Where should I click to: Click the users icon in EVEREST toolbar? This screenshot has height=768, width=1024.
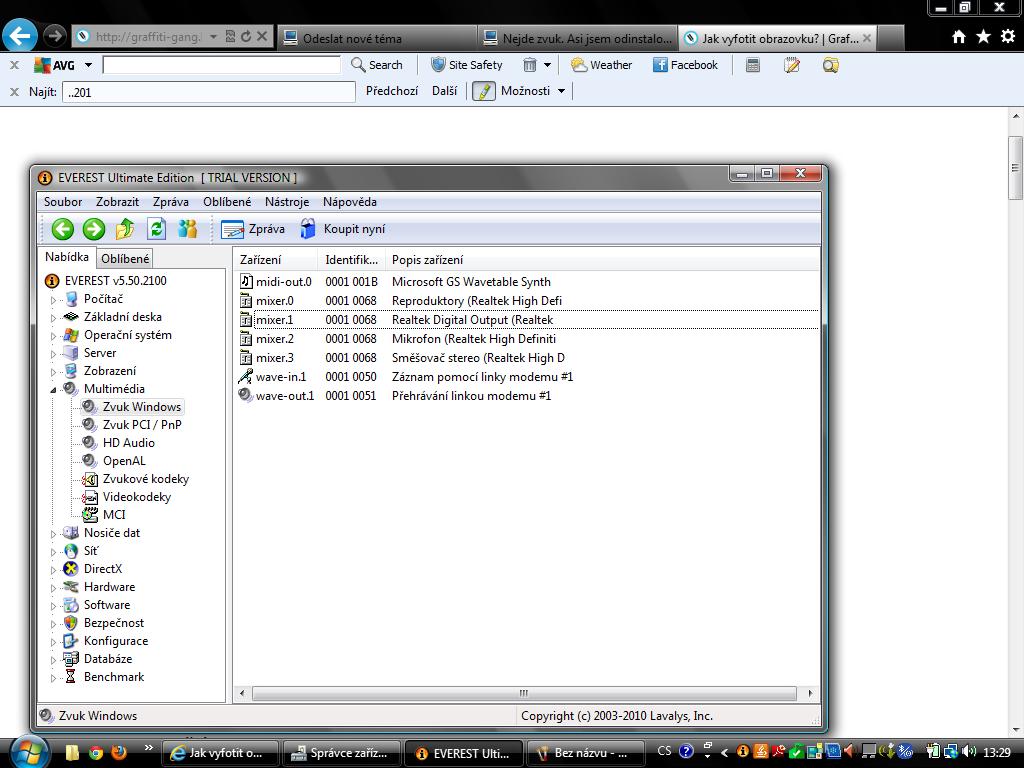[x=187, y=229]
